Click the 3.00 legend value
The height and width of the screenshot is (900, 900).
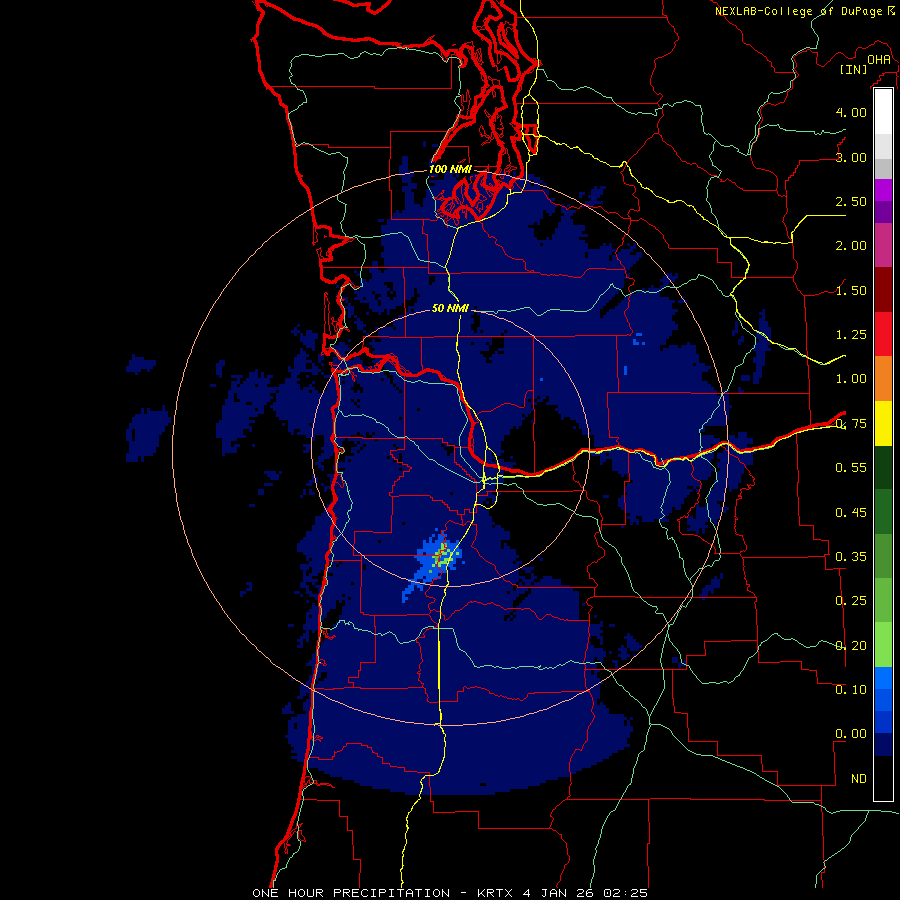pos(851,157)
